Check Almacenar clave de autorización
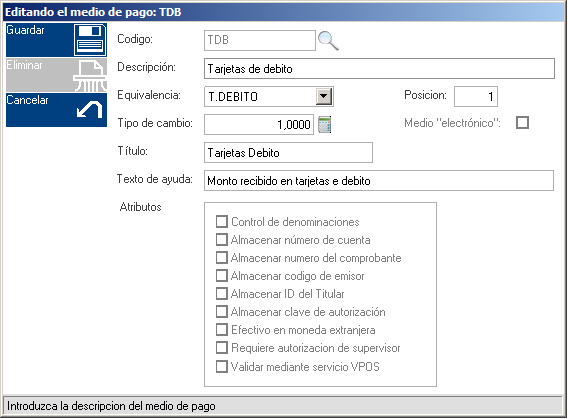 click(222, 312)
